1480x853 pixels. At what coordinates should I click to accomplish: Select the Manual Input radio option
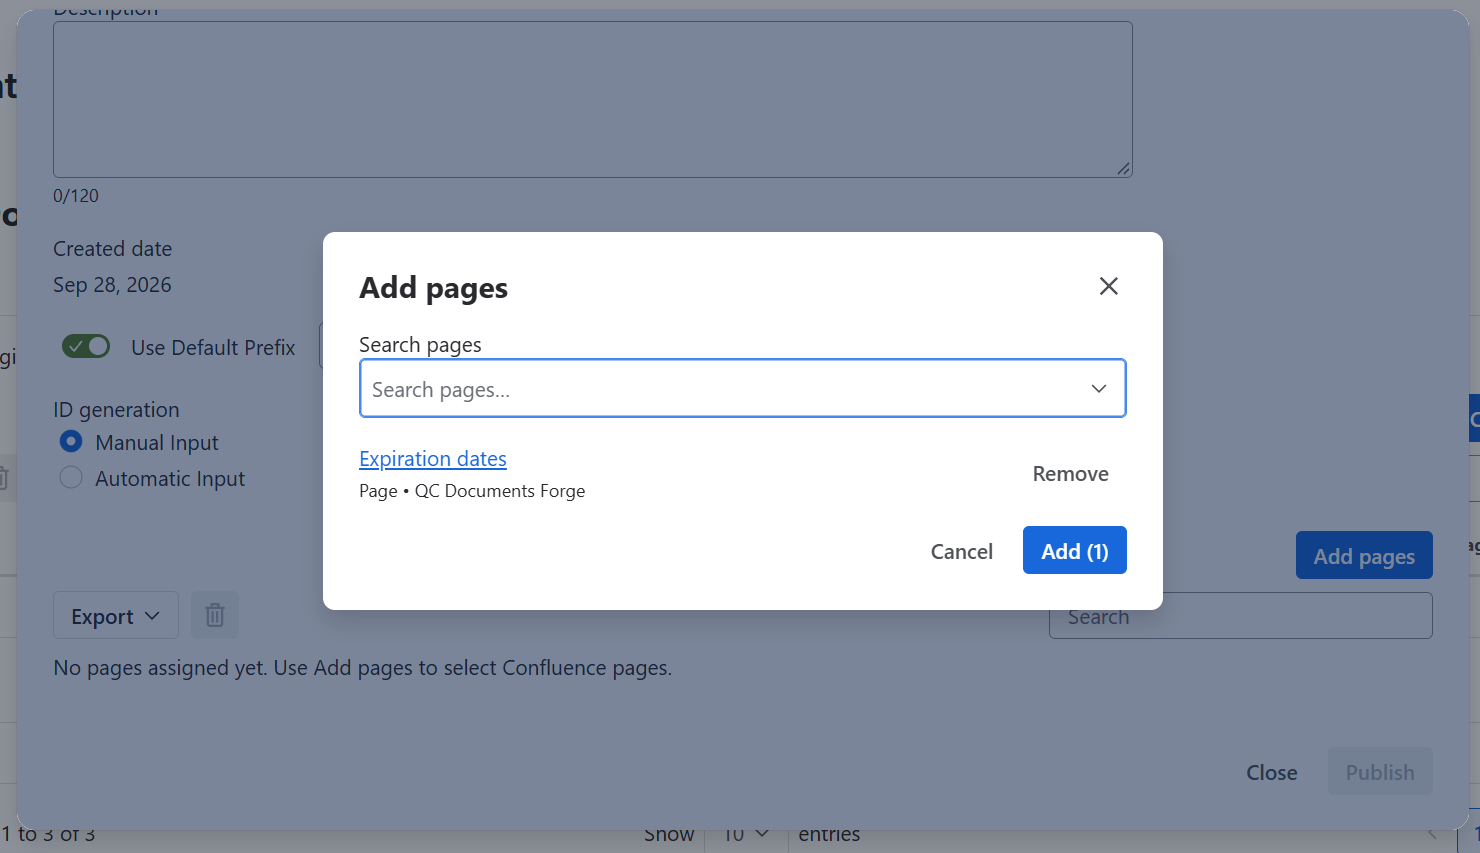[x=71, y=441]
